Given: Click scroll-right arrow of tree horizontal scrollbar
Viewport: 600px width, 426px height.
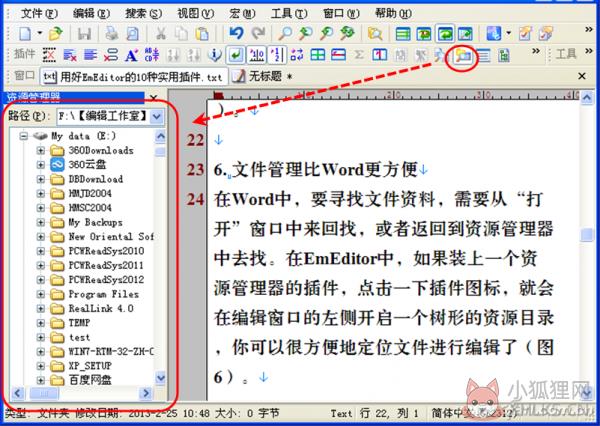Looking at the screenshot, I should coord(146,393).
